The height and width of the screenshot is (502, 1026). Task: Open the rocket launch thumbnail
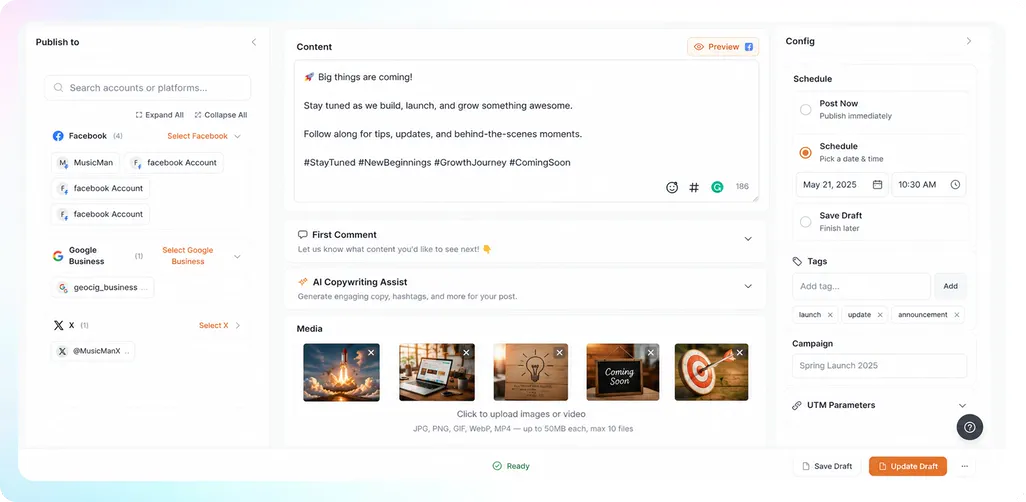[341, 372]
